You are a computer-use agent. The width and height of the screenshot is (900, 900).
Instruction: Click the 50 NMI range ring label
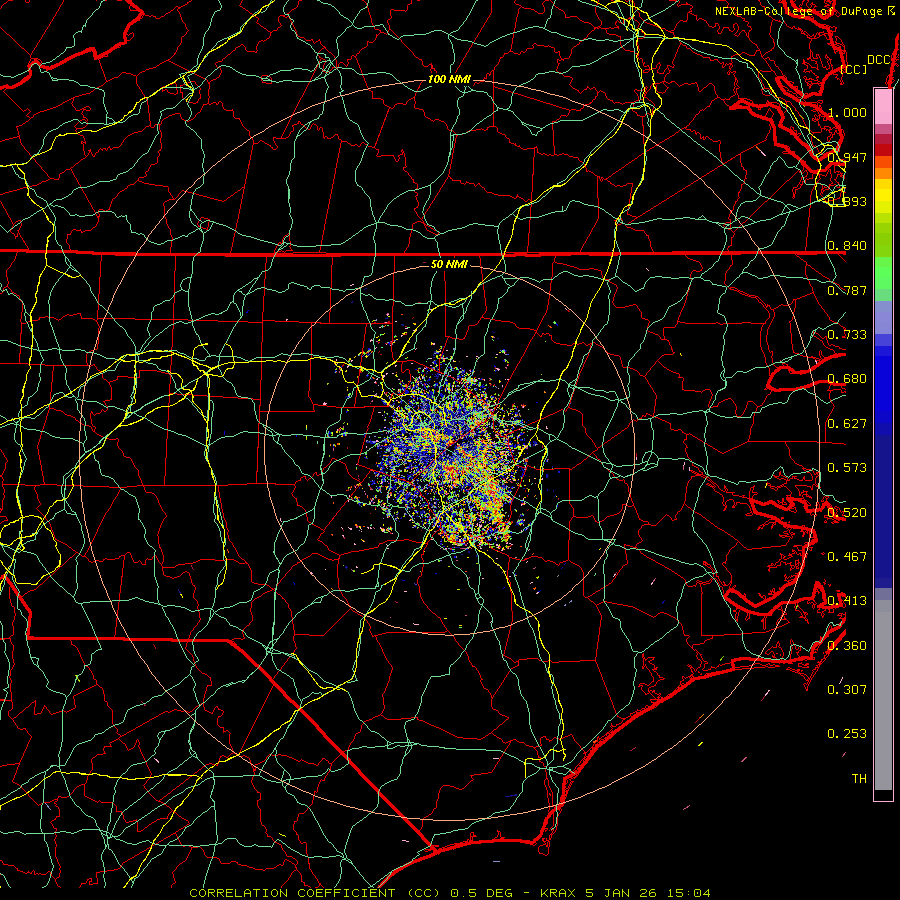pyautogui.click(x=449, y=264)
